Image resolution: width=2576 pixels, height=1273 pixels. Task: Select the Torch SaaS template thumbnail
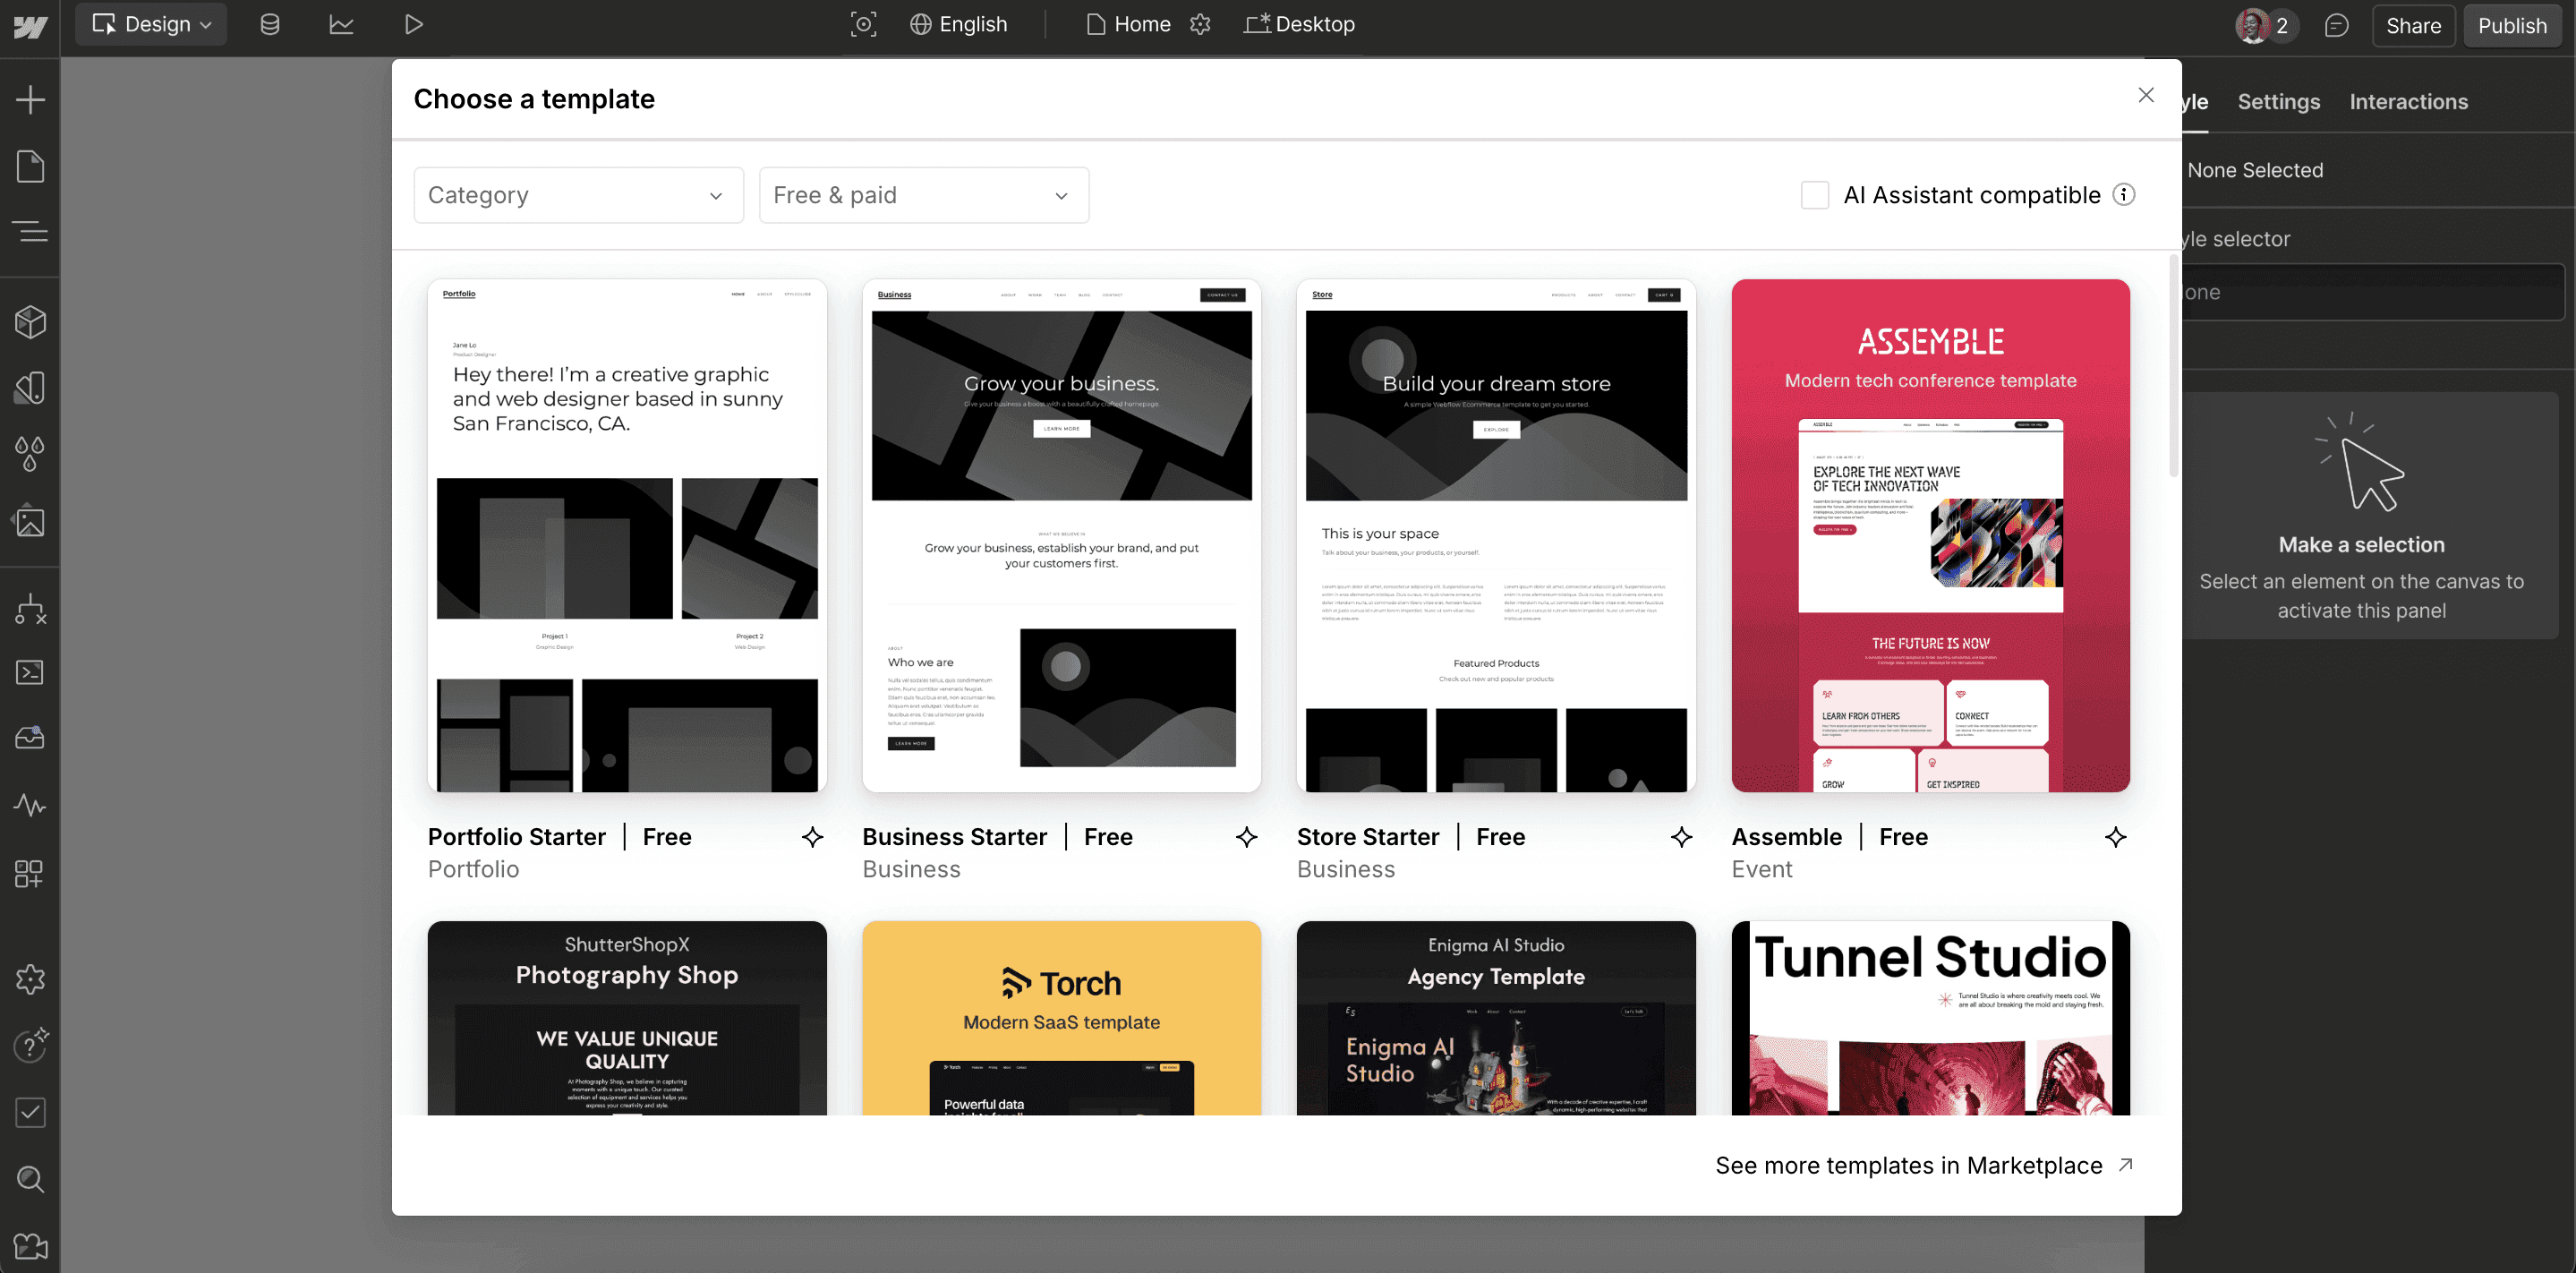pos(1061,1018)
